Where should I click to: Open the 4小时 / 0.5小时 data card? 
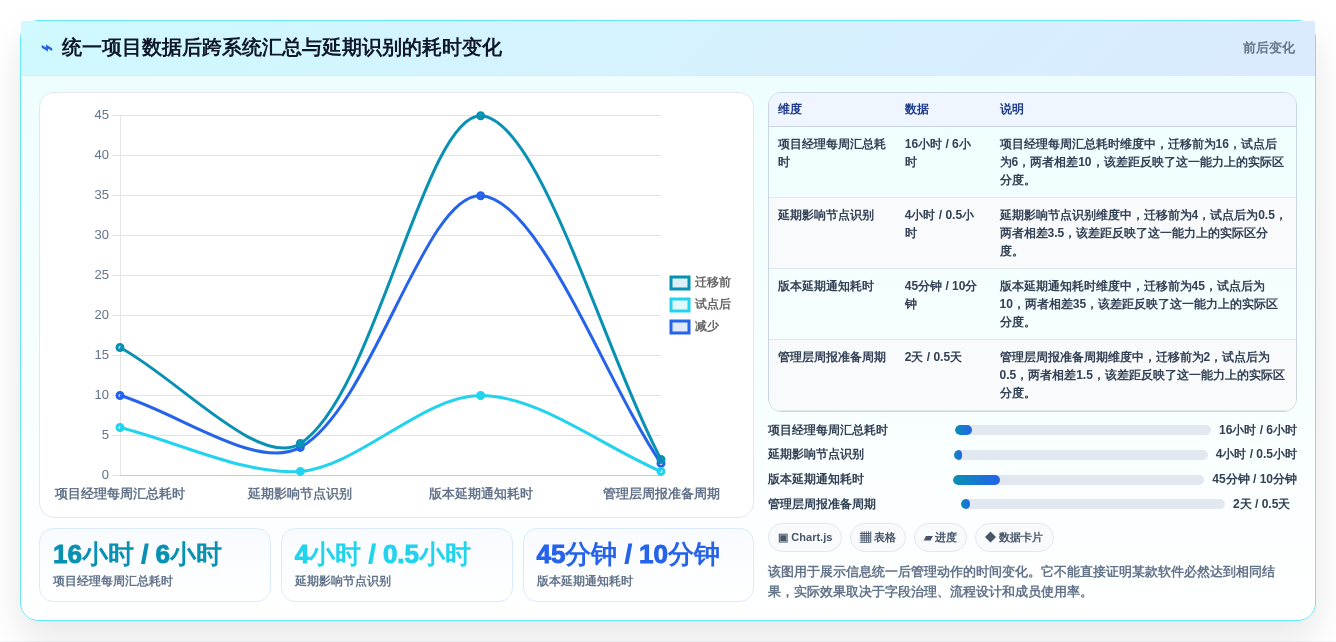coord(397,565)
